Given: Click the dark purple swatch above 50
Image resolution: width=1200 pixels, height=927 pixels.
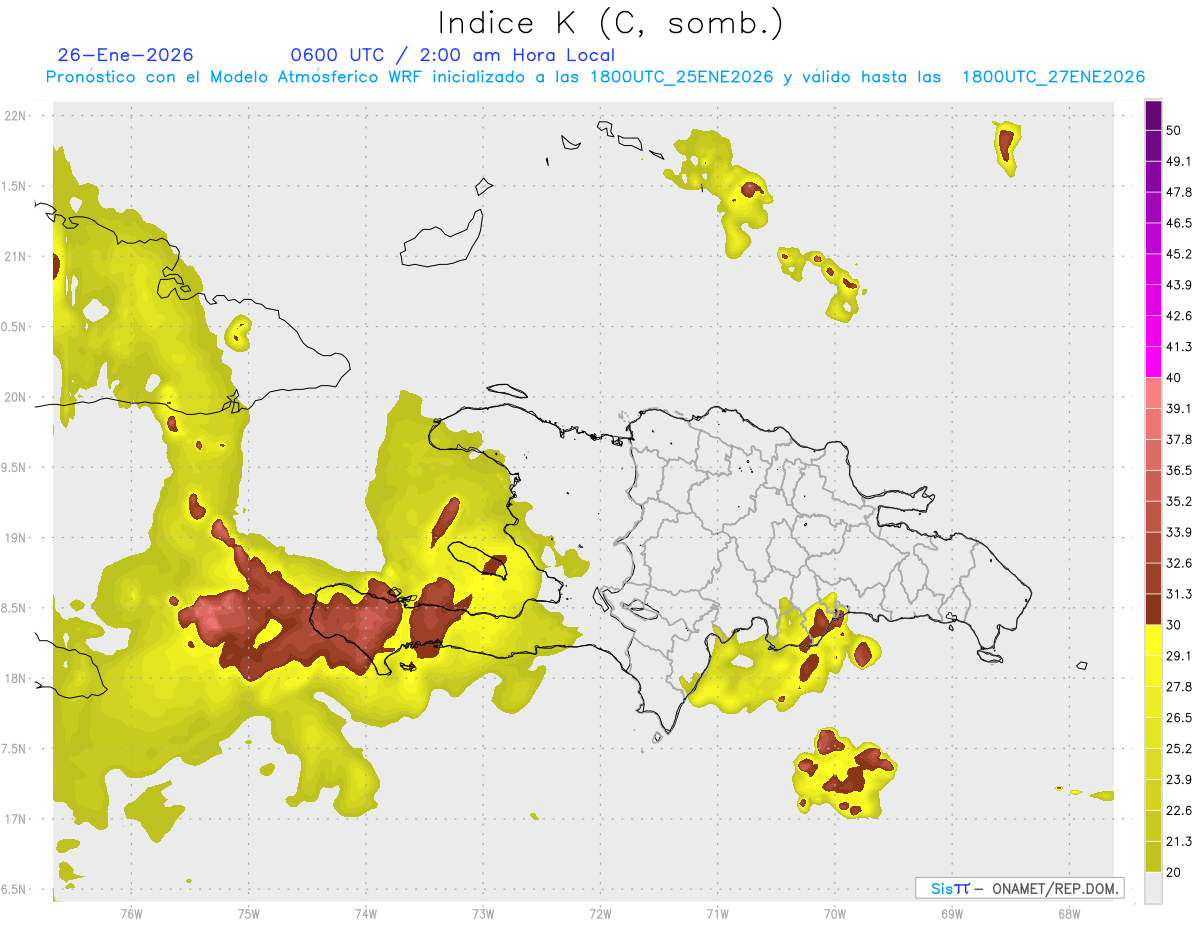Looking at the screenshot, I should pyautogui.click(x=1154, y=116).
